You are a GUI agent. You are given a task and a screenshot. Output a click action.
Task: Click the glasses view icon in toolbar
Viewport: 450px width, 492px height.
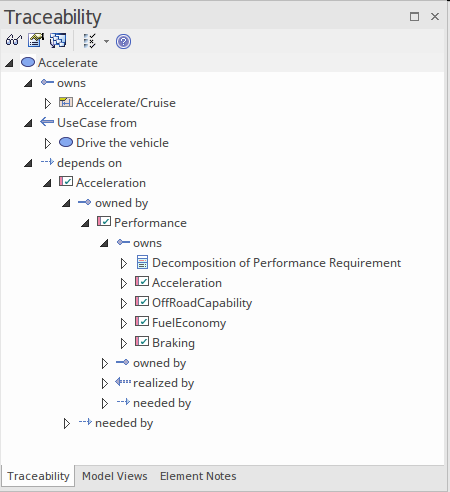[x=14, y=41]
